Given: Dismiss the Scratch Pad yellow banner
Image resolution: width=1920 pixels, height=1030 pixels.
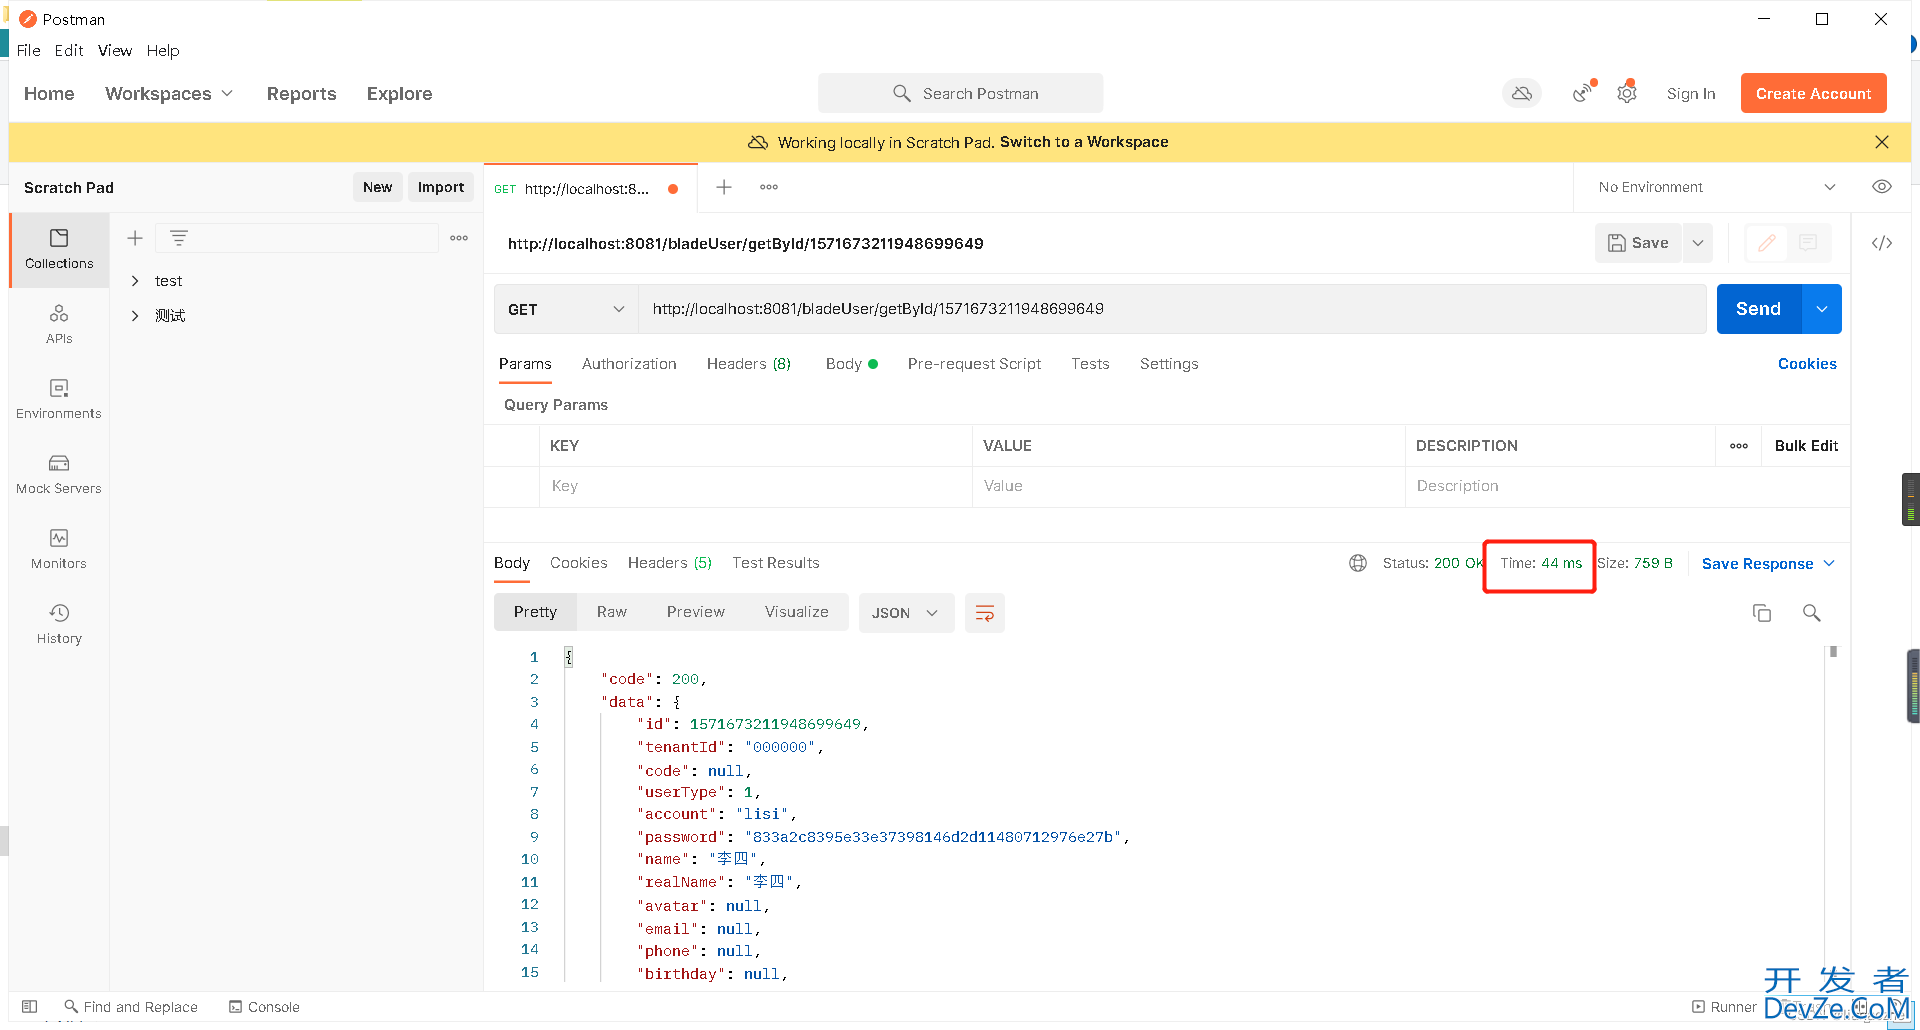Looking at the screenshot, I should [x=1882, y=142].
